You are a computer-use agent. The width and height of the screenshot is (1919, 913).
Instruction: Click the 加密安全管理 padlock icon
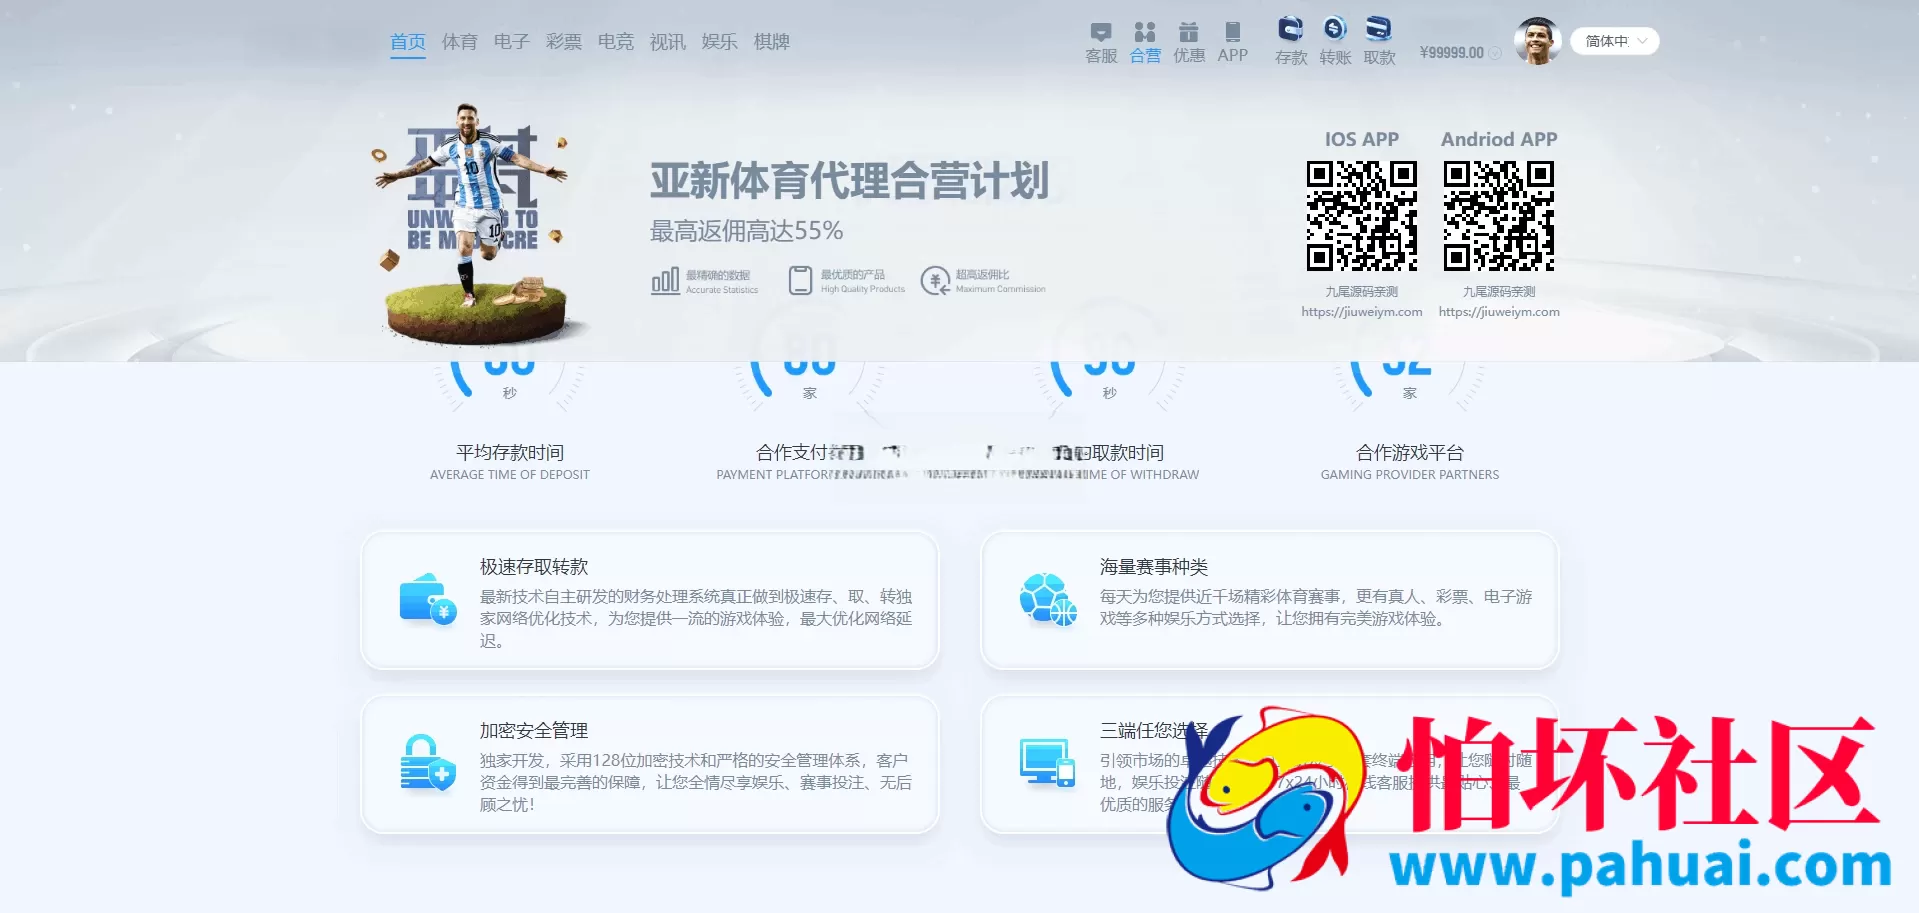pyautogui.click(x=427, y=763)
